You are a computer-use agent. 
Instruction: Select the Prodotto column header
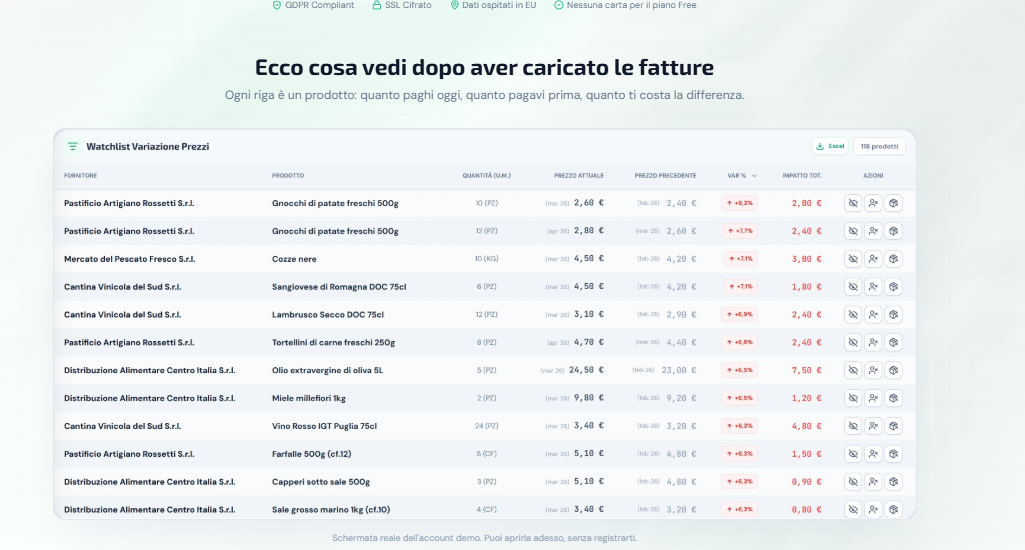[x=288, y=176]
